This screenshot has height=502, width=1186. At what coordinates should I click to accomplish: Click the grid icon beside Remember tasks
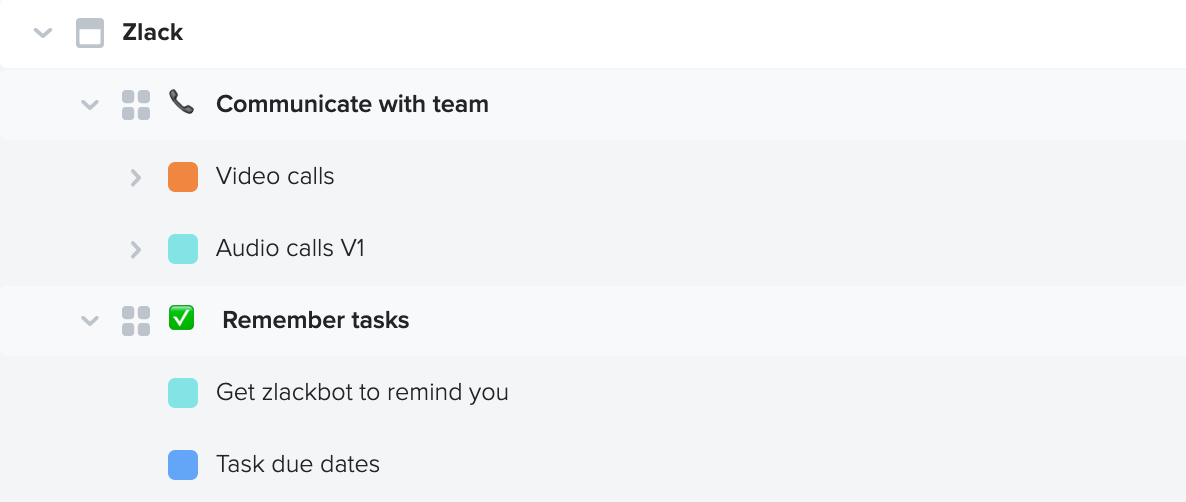point(136,321)
